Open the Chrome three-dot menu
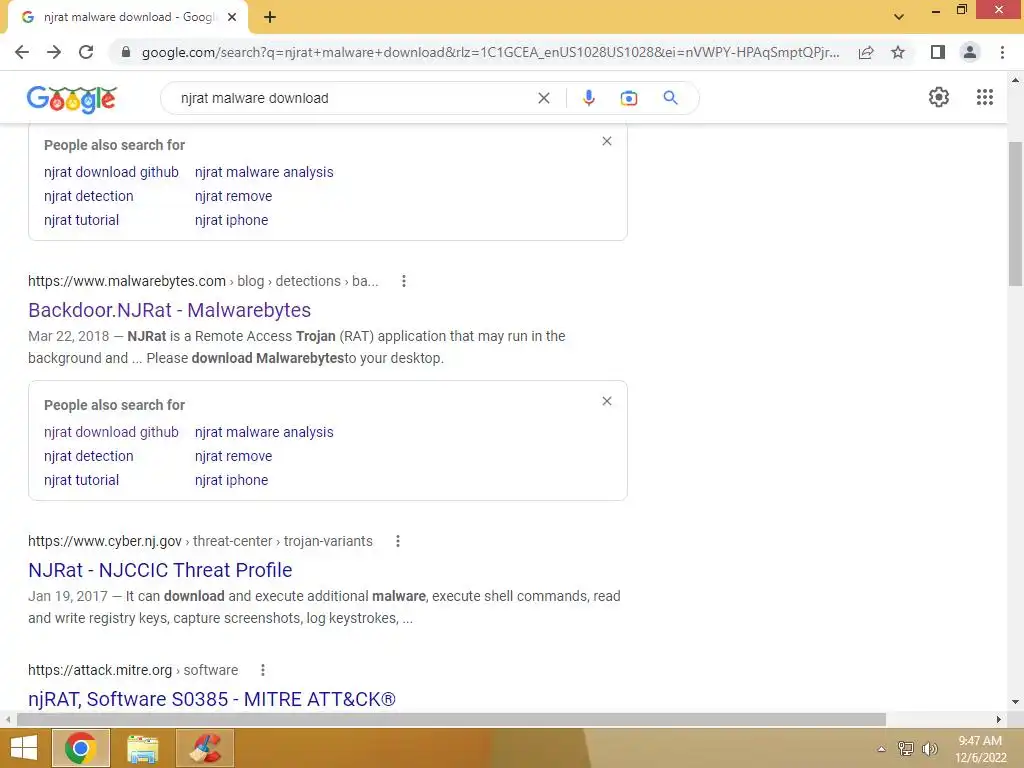This screenshot has width=1024, height=768. click(1002, 52)
